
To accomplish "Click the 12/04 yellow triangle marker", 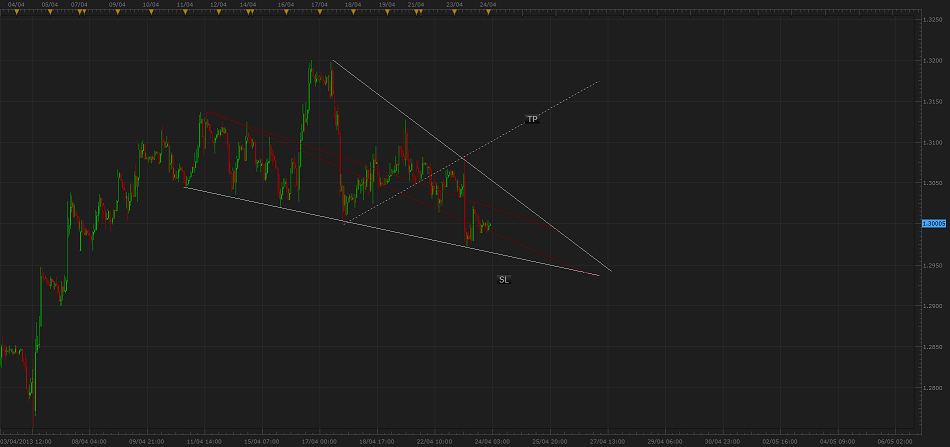I will (x=218, y=13).
